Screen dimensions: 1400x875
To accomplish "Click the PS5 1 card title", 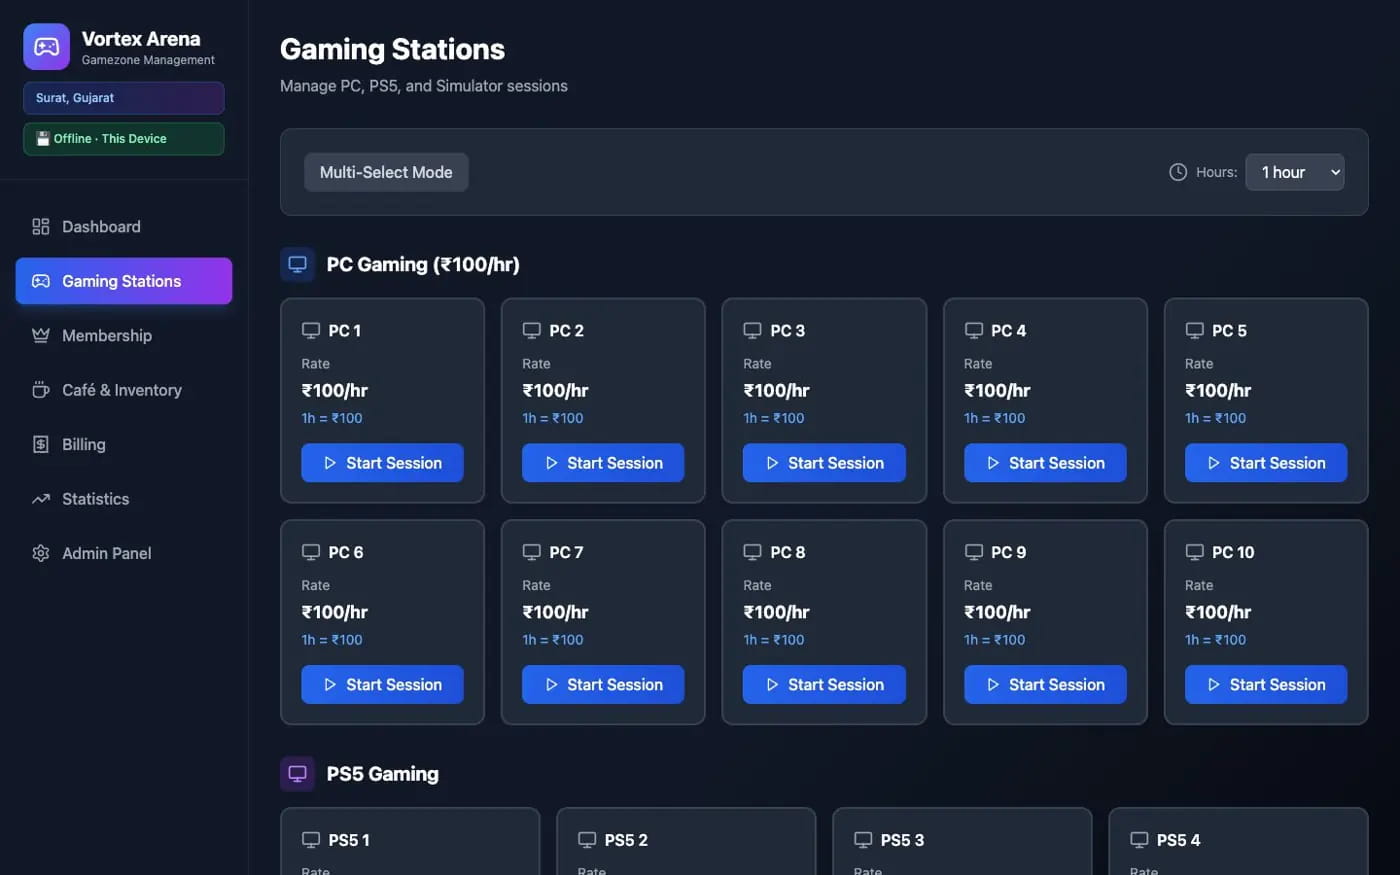I will click(349, 840).
